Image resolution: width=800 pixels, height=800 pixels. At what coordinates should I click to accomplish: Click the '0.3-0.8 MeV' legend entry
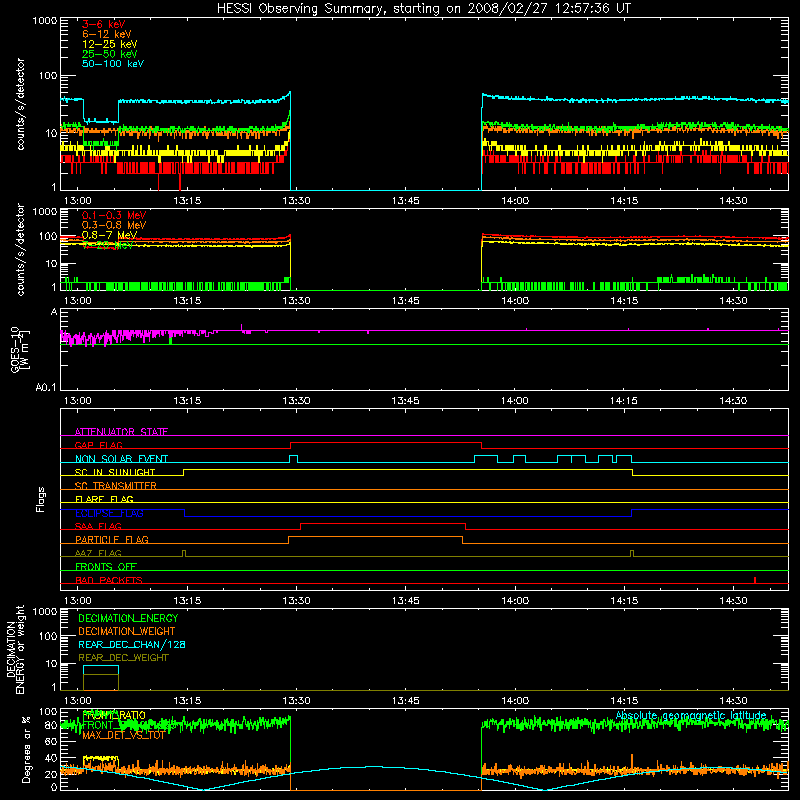pyautogui.click(x=114, y=225)
